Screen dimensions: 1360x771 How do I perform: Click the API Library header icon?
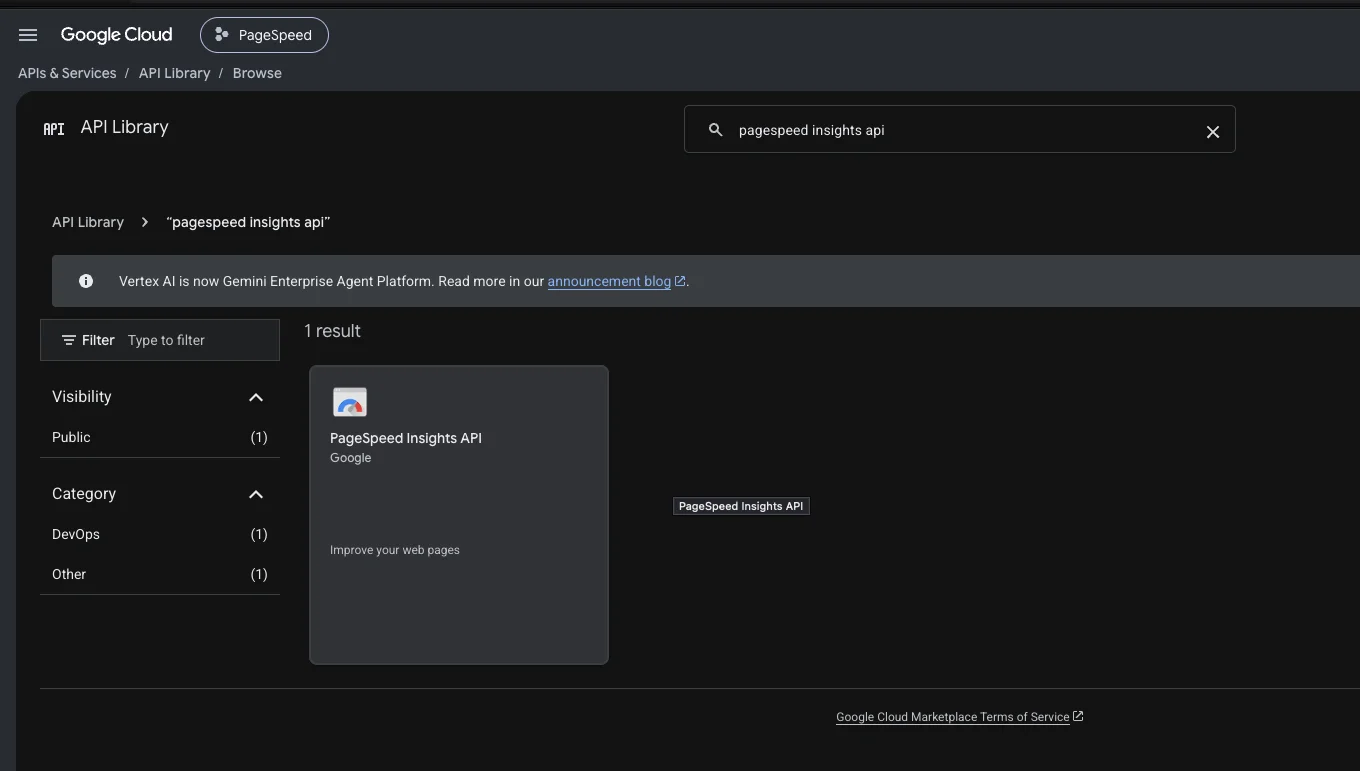pyautogui.click(x=54, y=128)
